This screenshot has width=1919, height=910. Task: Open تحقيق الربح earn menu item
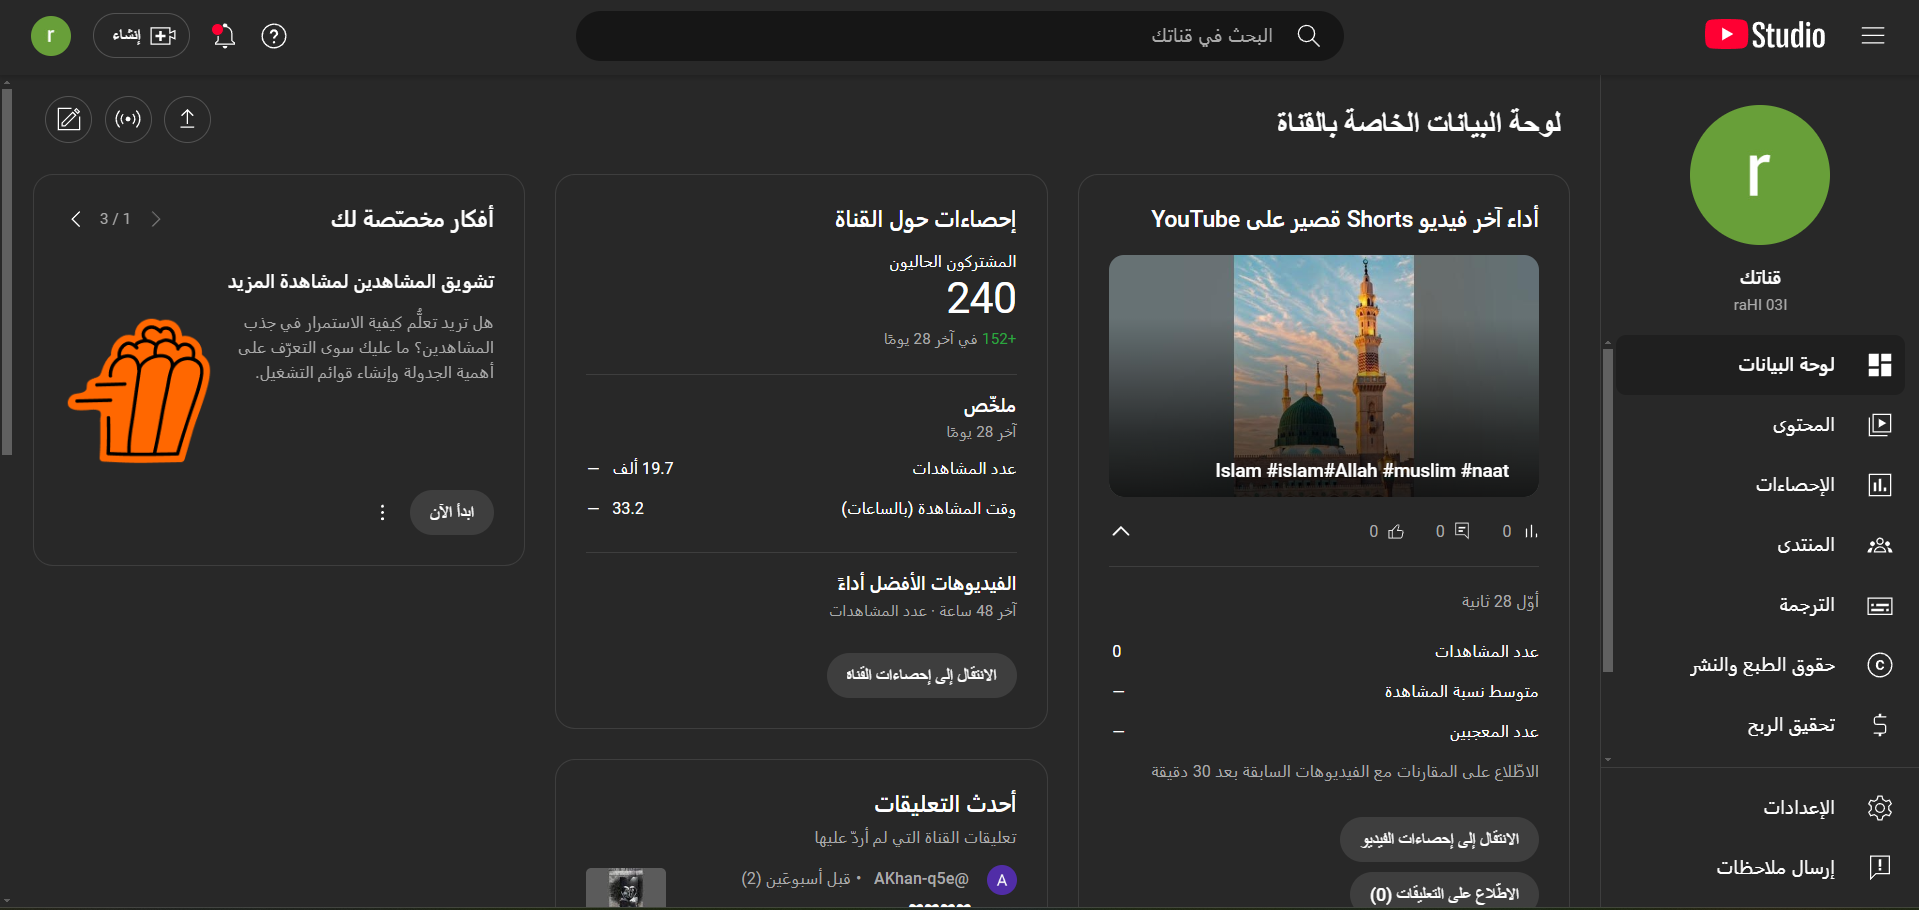pos(1759,725)
